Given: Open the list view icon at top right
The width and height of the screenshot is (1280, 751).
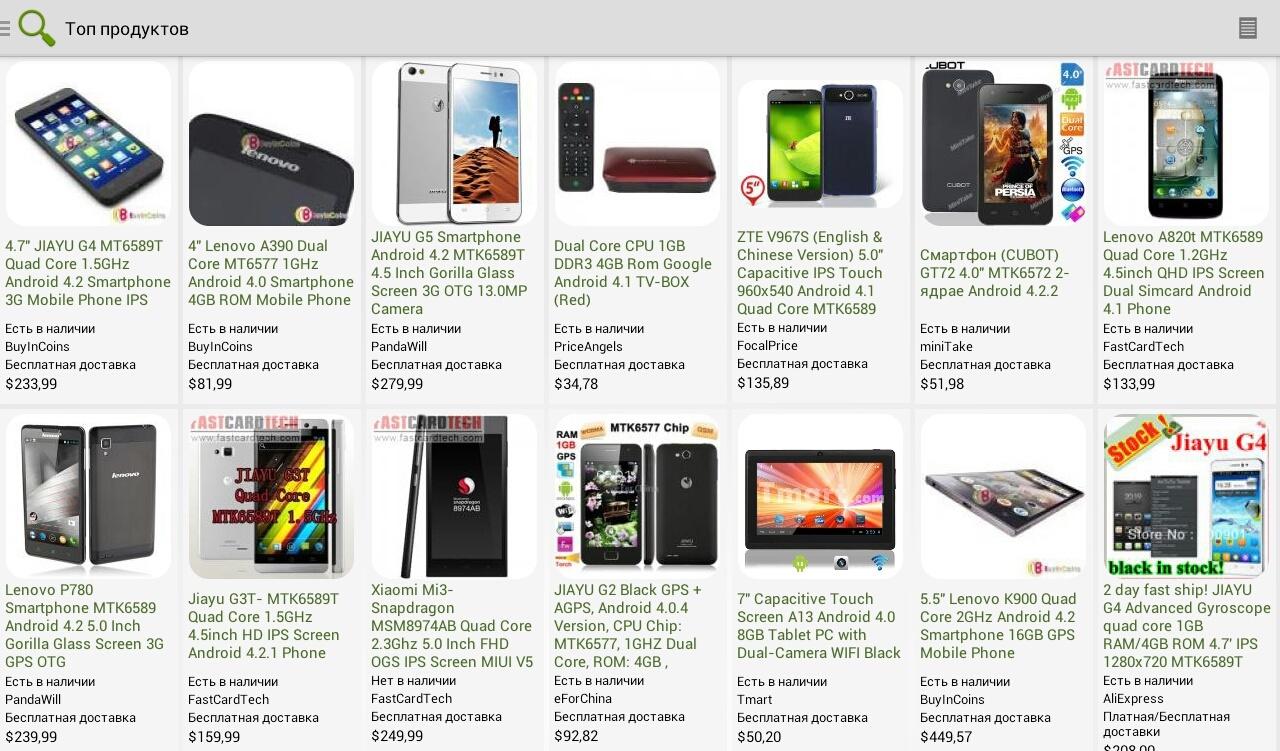Looking at the screenshot, I should [x=1247, y=28].
